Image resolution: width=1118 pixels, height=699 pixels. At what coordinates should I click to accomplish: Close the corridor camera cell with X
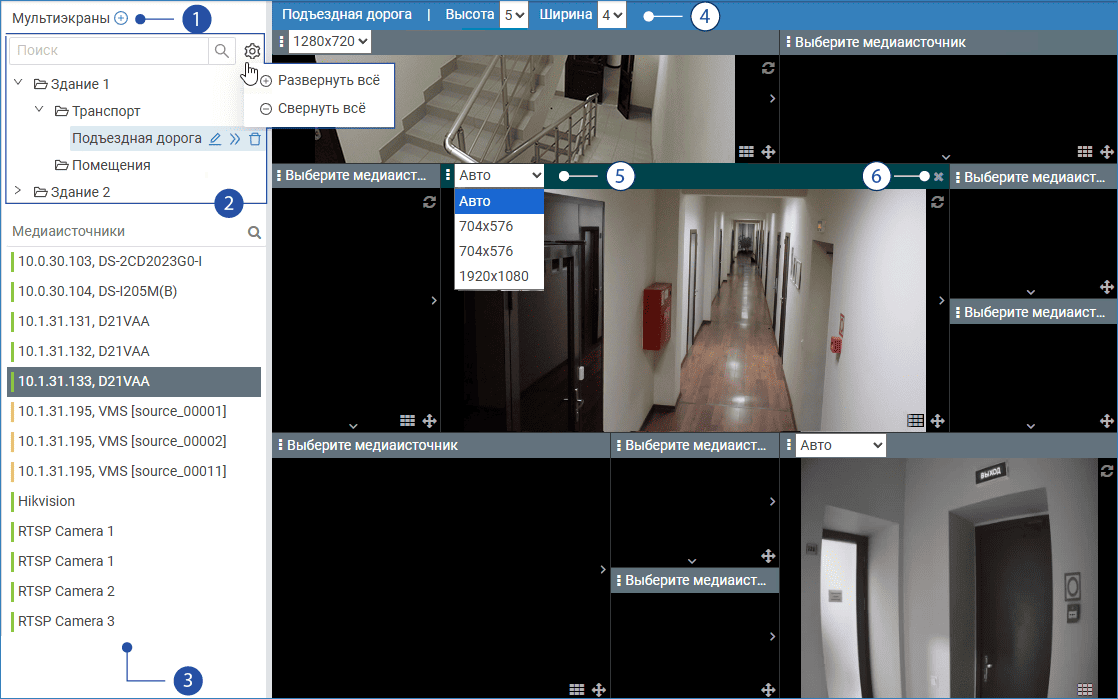click(938, 177)
